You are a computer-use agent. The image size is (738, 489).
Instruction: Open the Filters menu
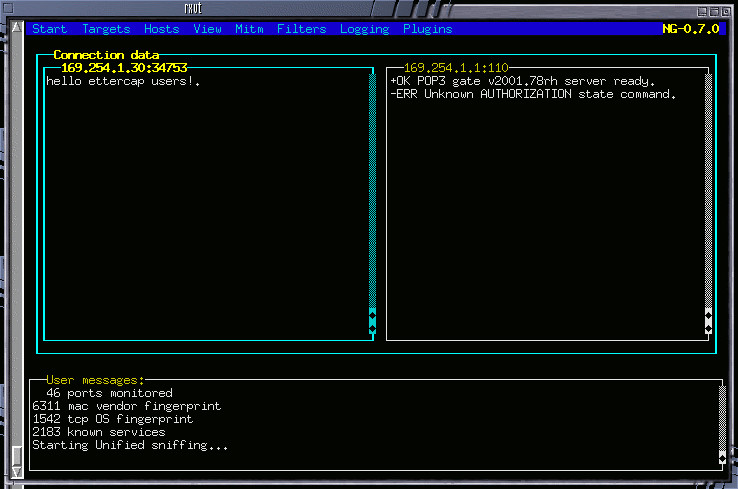301,29
